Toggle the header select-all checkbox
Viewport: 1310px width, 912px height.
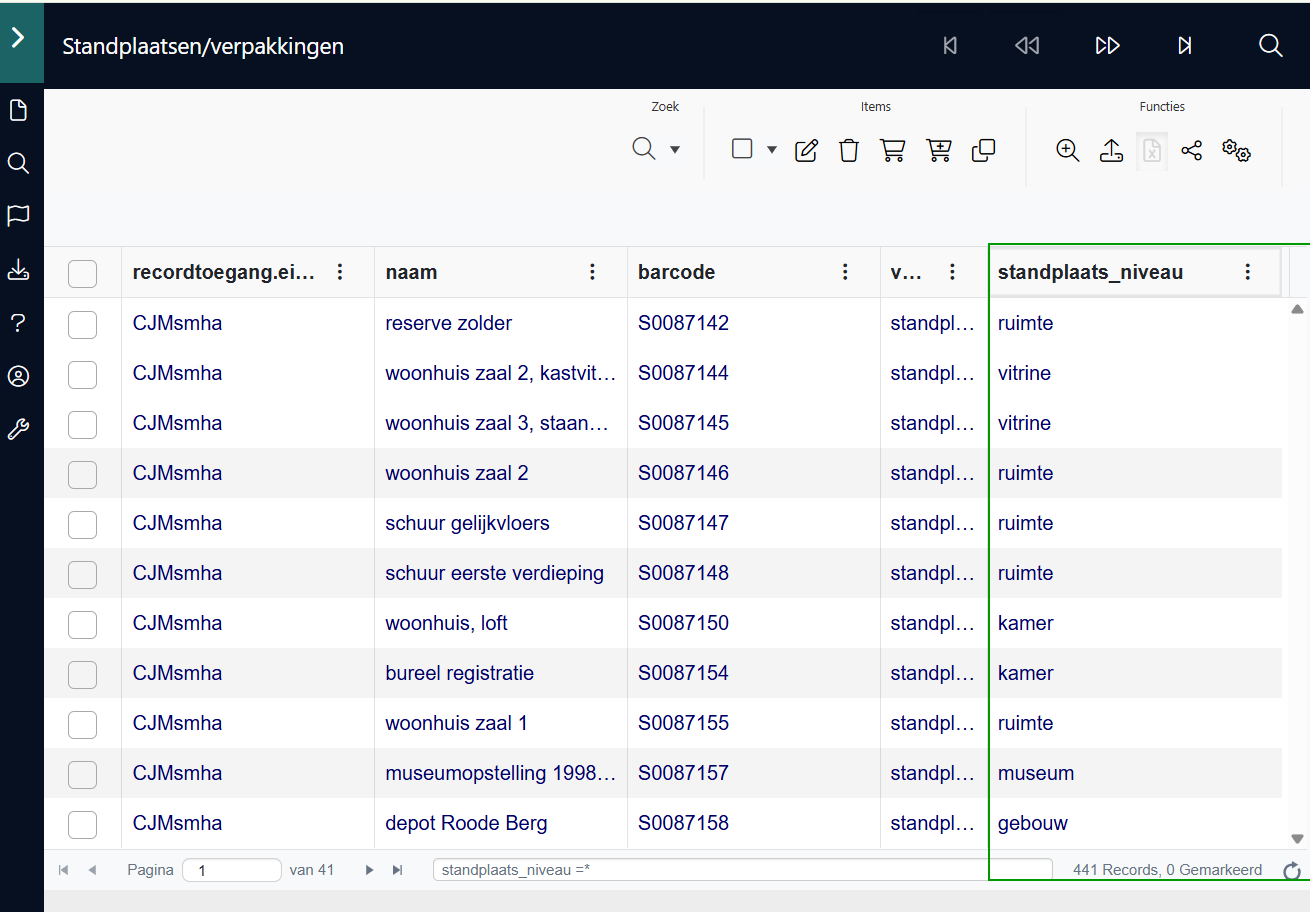(x=82, y=272)
